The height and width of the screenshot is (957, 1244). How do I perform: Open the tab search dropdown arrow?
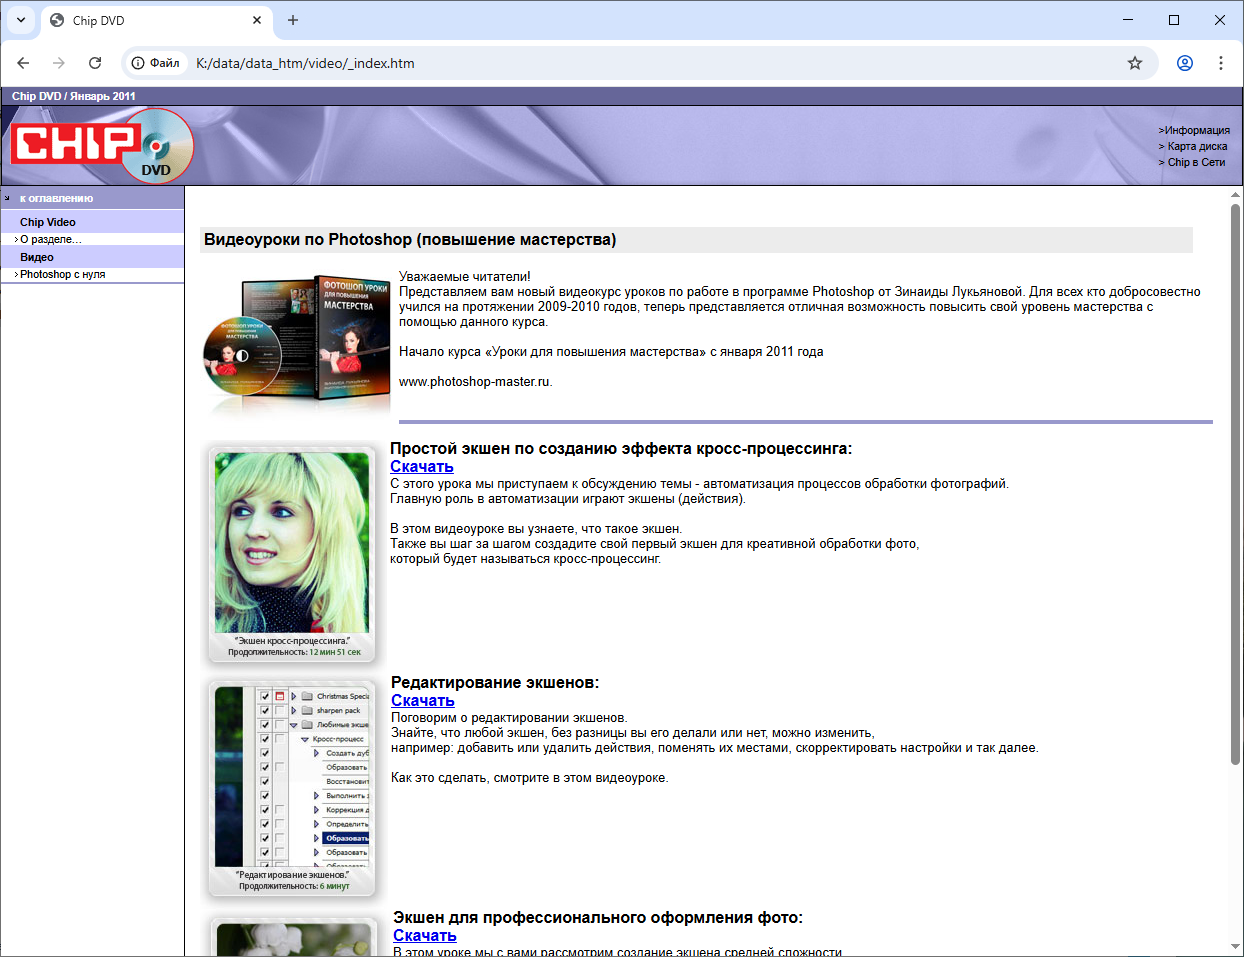[x=21, y=20]
